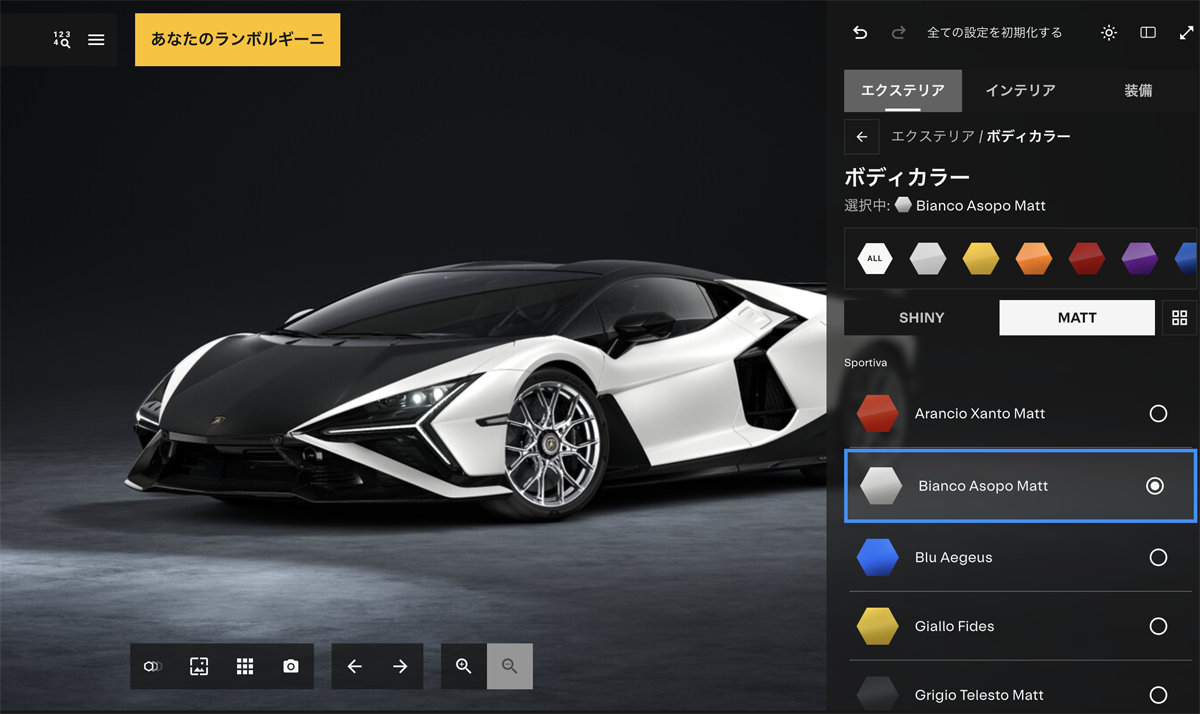This screenshot has height=714, width=1200.
Task: Change the background scene icon
Action: tap(199, 666)
